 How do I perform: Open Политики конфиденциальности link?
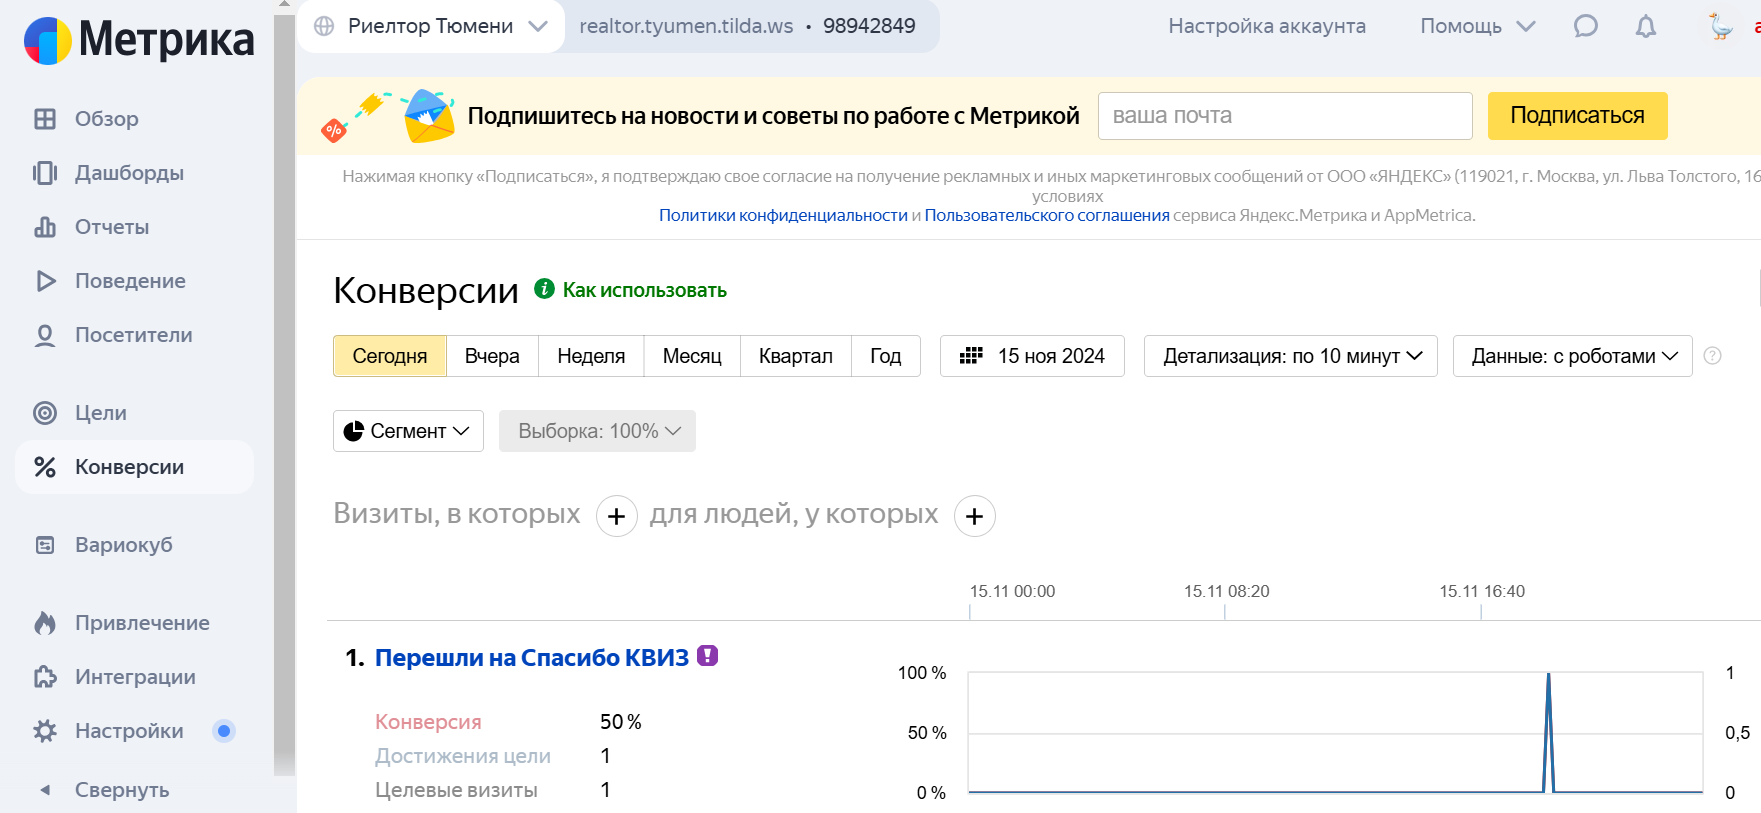[x=783, y=215]
